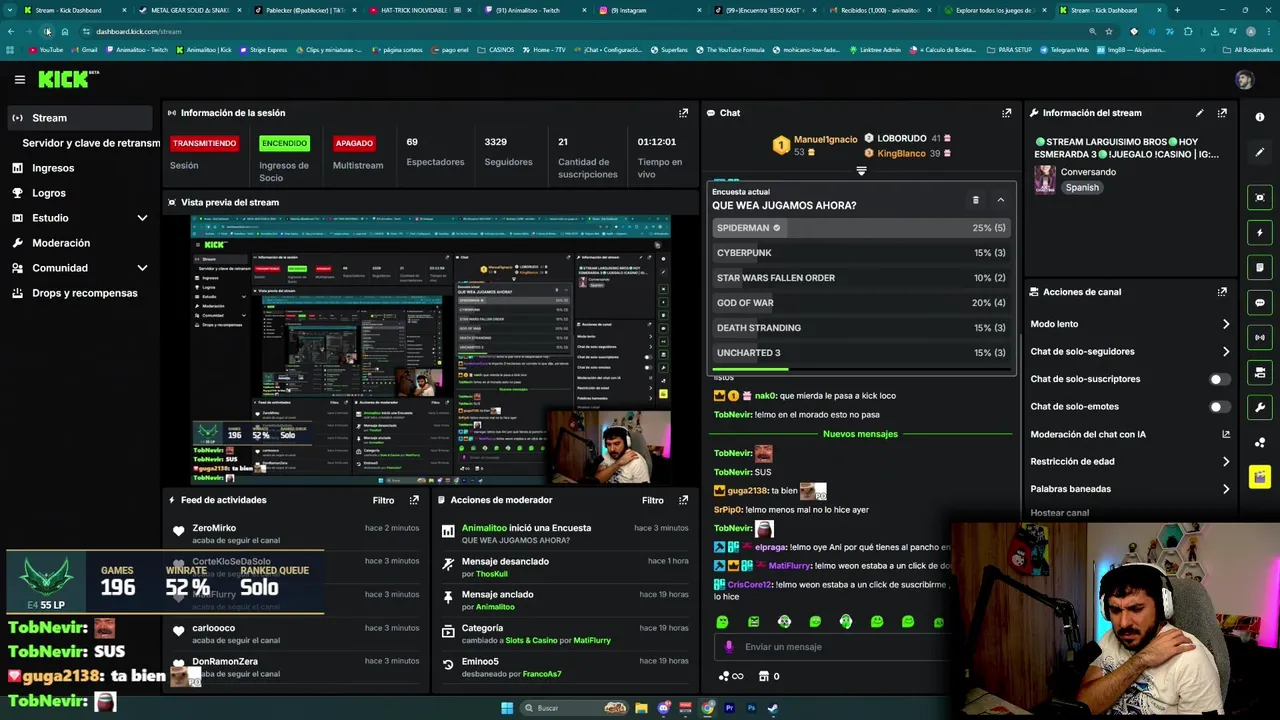The height and width of the screenshot is (720, 1280).
Task: Pop out the Feed de actividades panel
Action: 414,500
